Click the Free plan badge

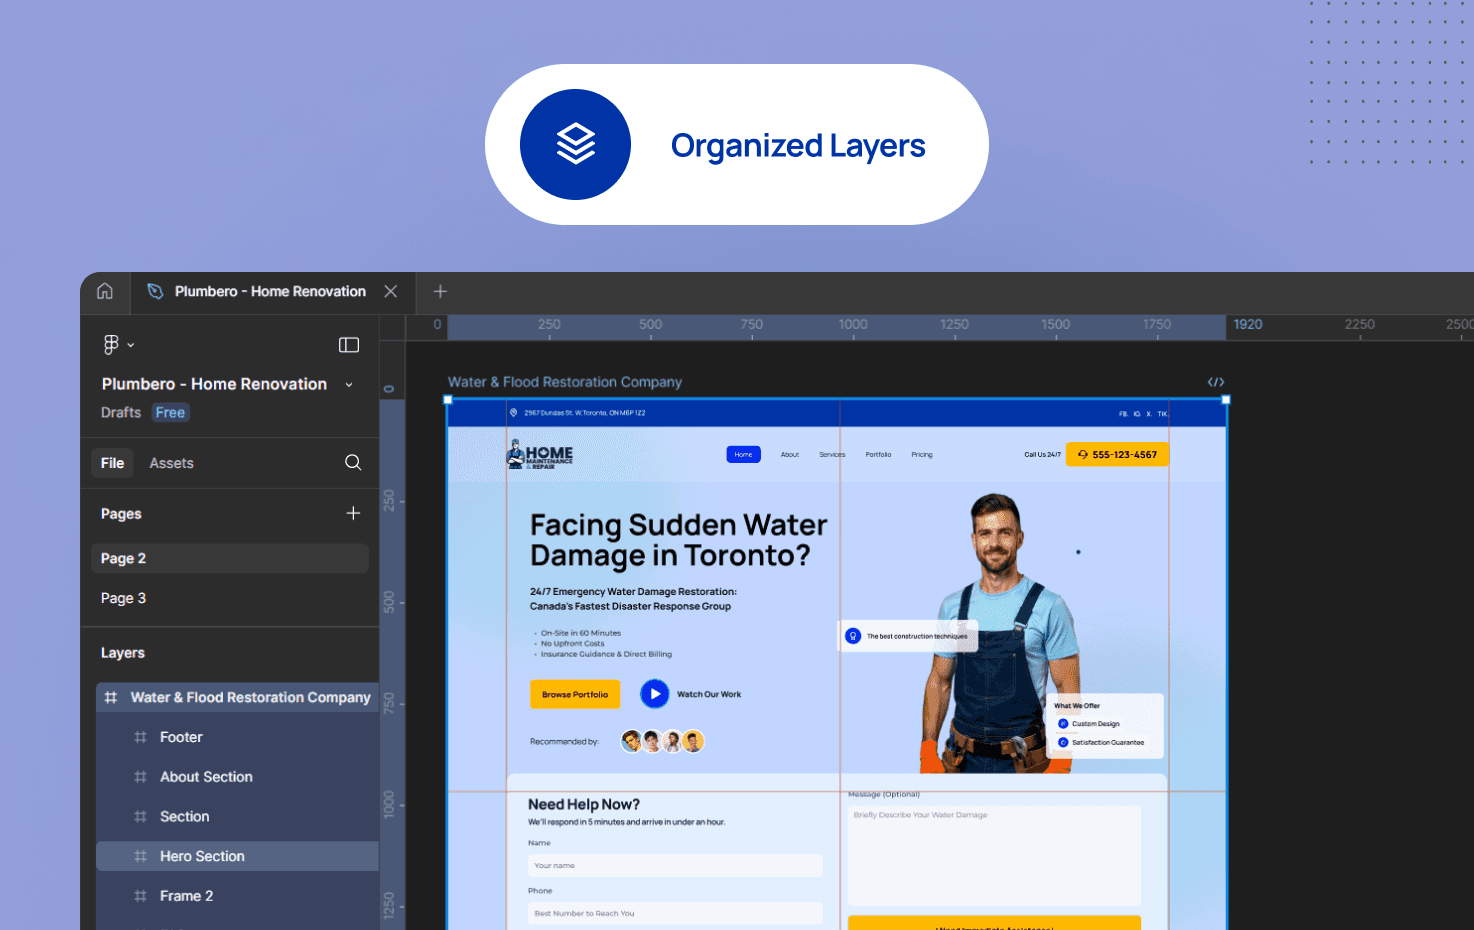point(170,412)
